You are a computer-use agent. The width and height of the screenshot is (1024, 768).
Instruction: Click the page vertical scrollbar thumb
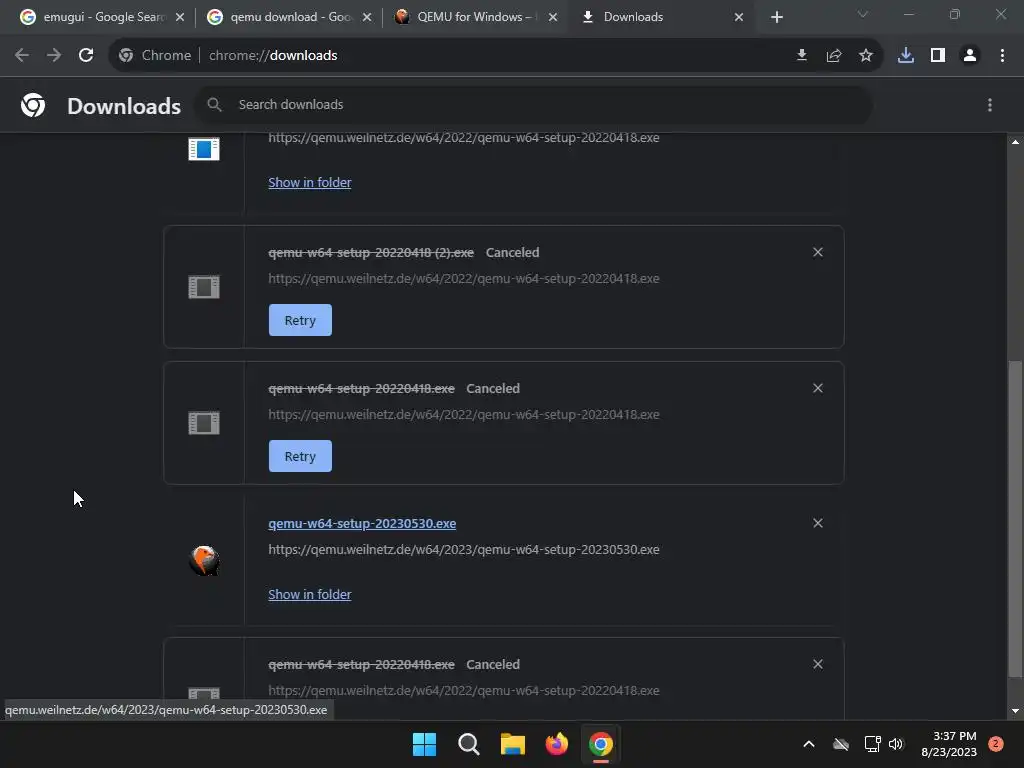tap(1015, 519)
